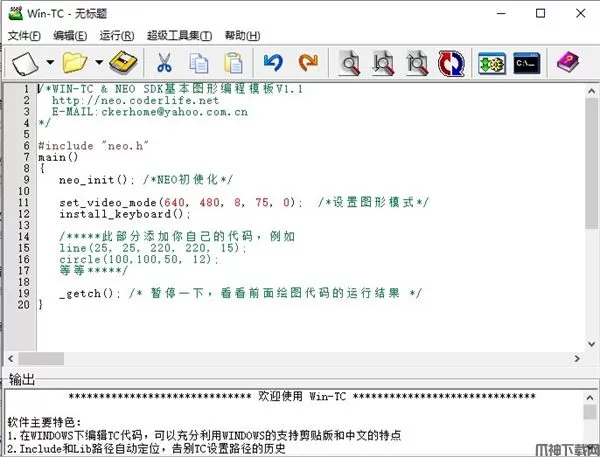Redo the edit with orange arrow
Screen dimensions: 600x457
click(x=308, y=63)
